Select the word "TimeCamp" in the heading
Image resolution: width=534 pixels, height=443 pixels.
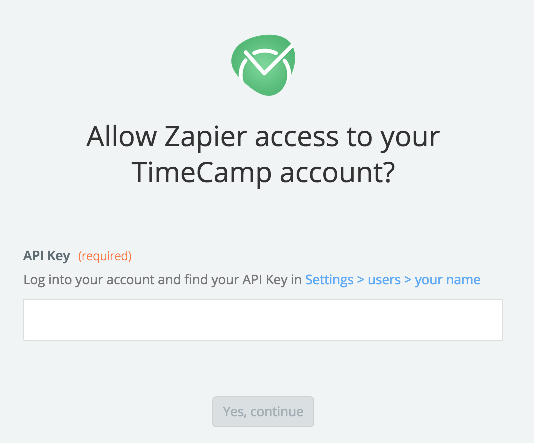coord(202,172)
